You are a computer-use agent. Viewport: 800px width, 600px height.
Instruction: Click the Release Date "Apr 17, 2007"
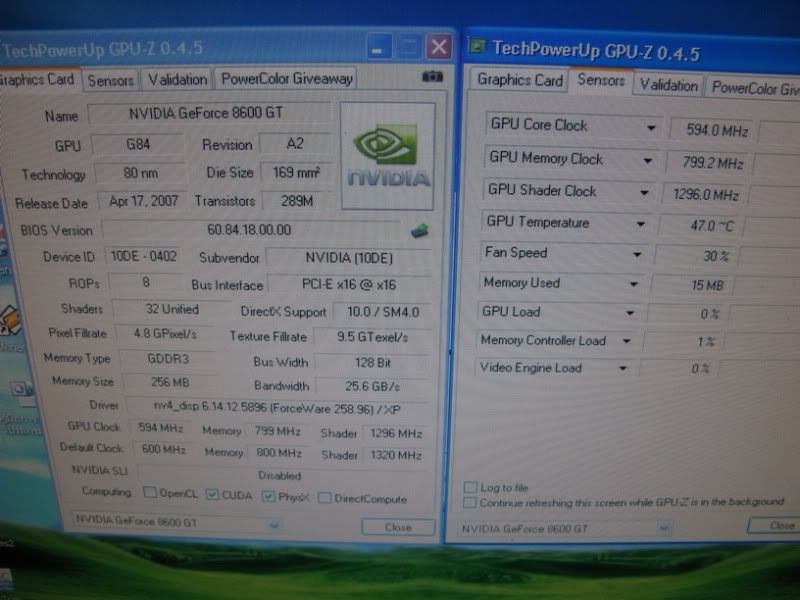(x=143, y=201)
